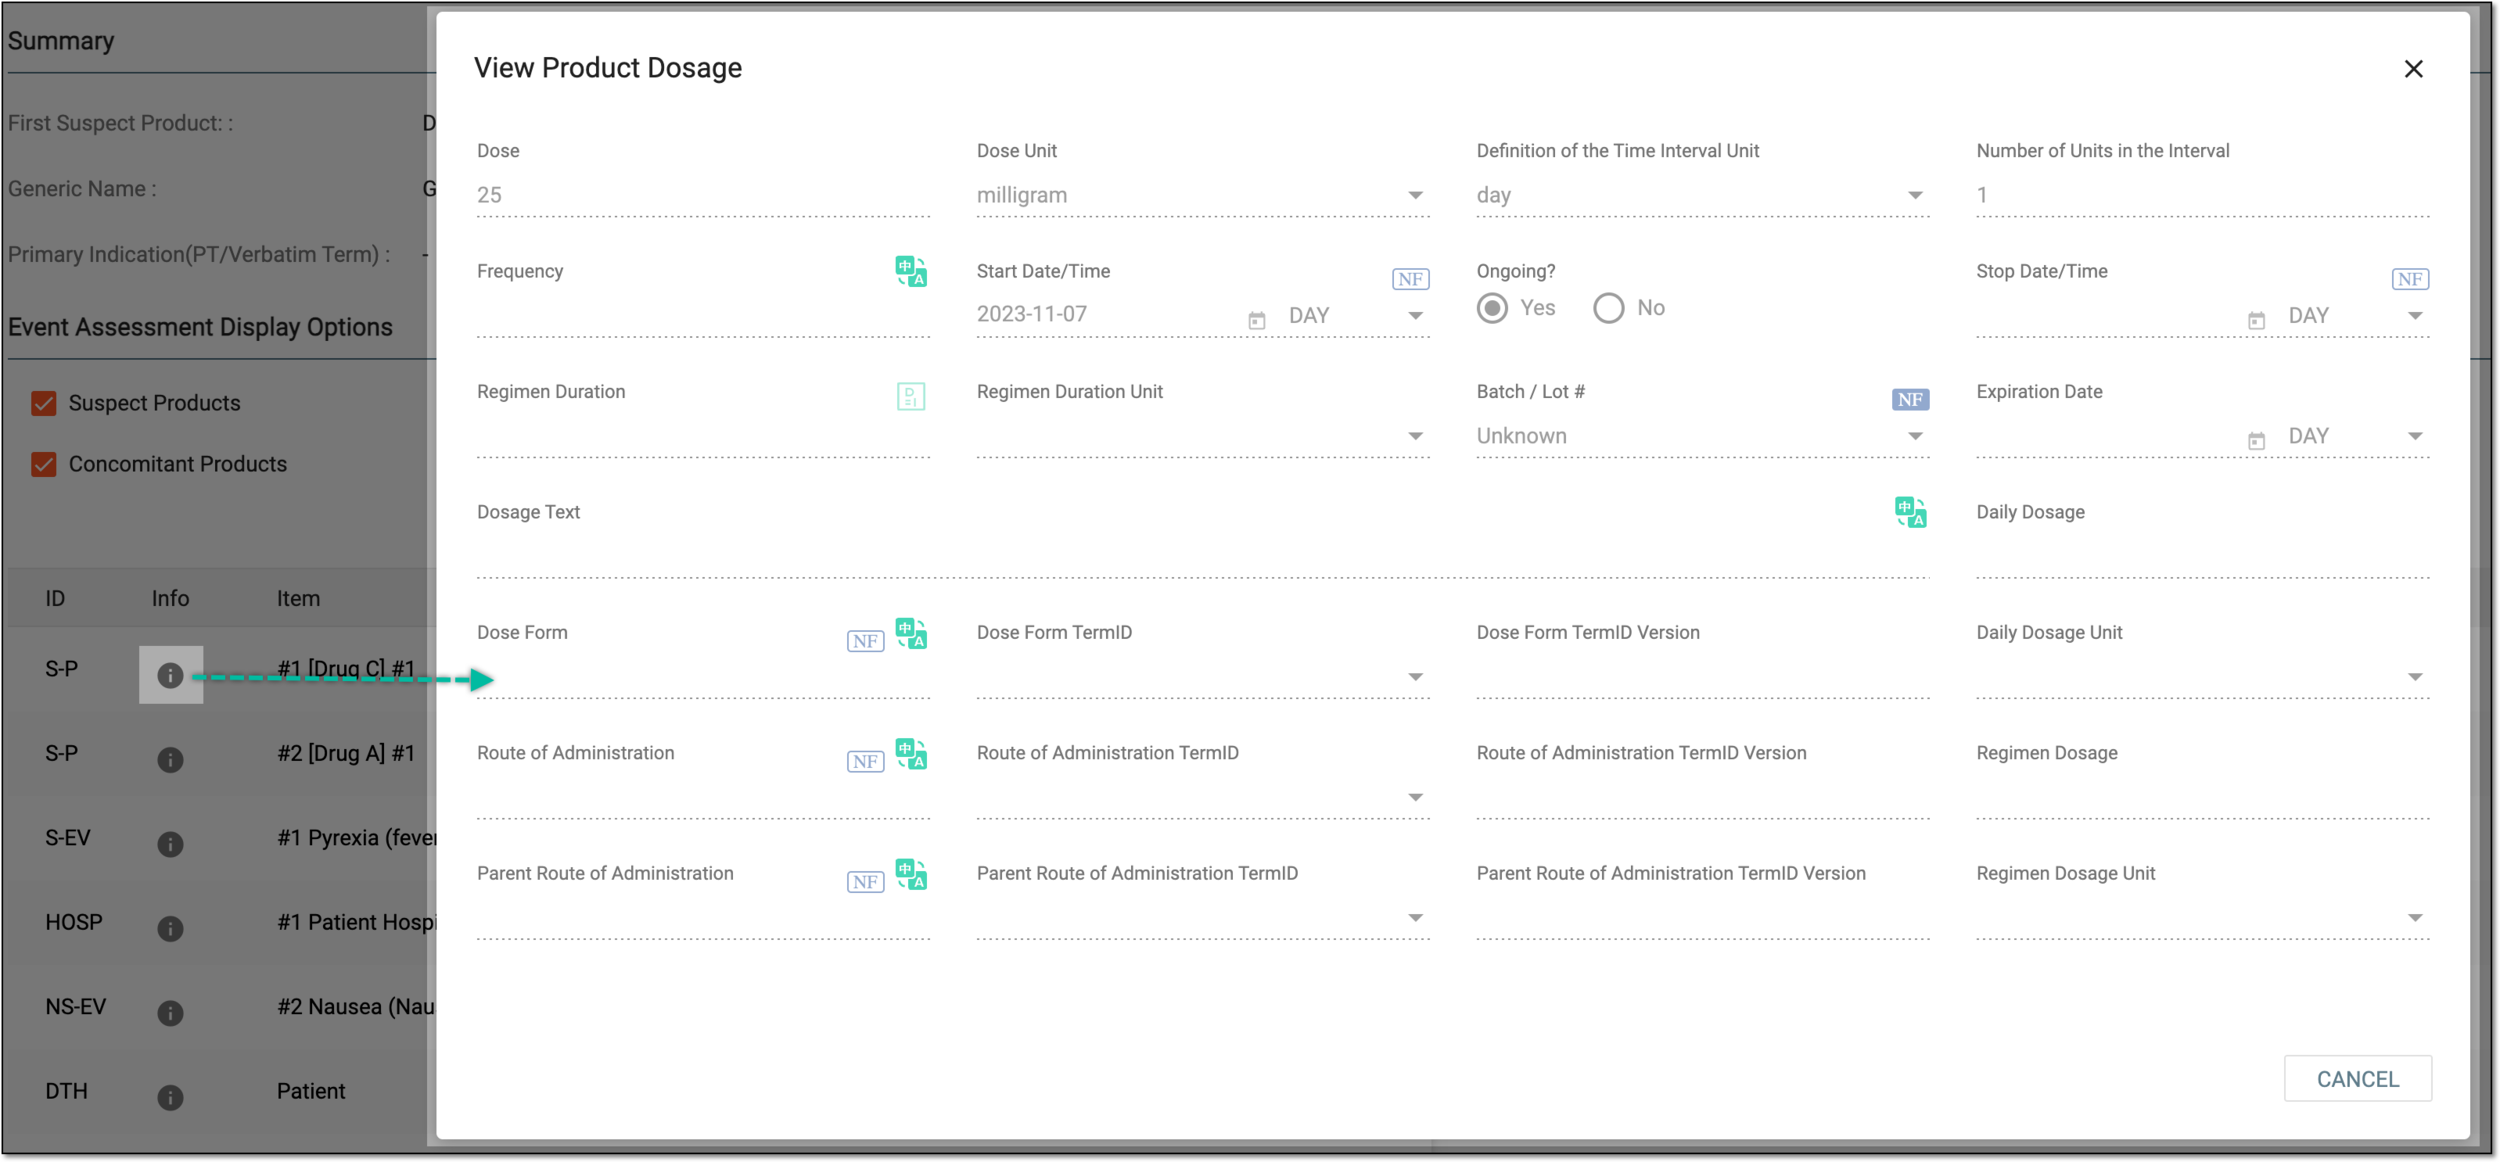Click the Route of Administration translation icon
The height and width of the screenshot is (1162, 2500).
coord(910,753)
